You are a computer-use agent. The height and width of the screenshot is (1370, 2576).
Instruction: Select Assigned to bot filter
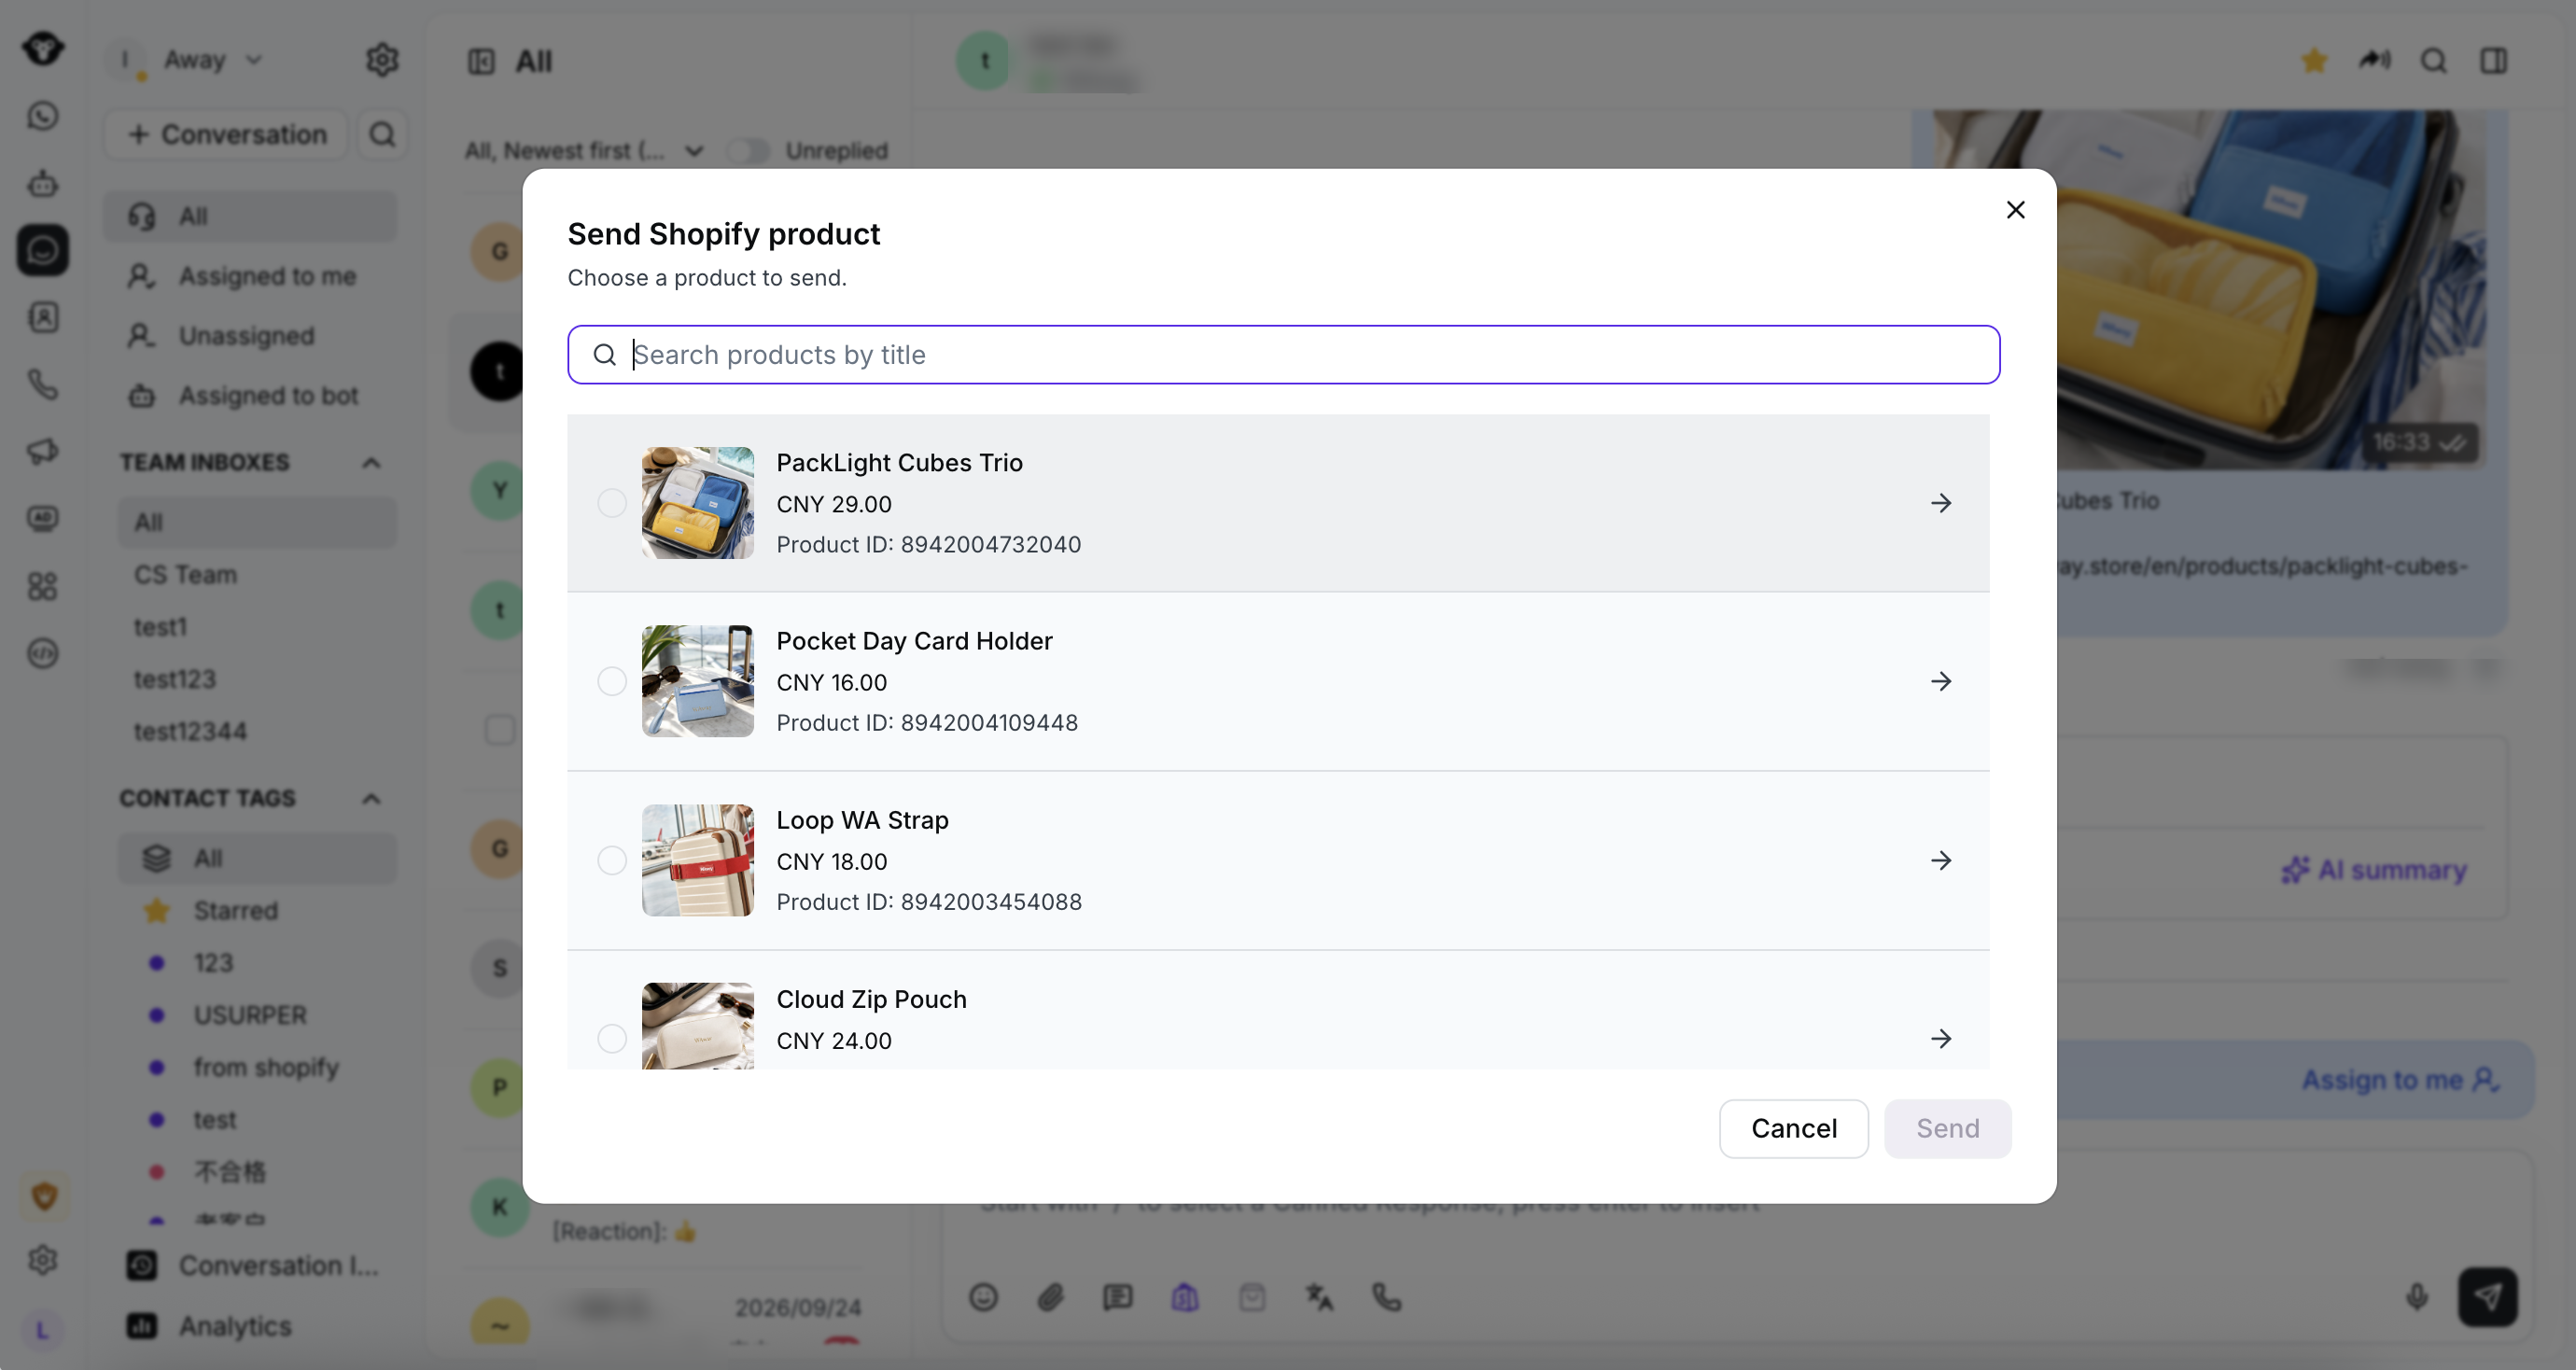point(251,396)
